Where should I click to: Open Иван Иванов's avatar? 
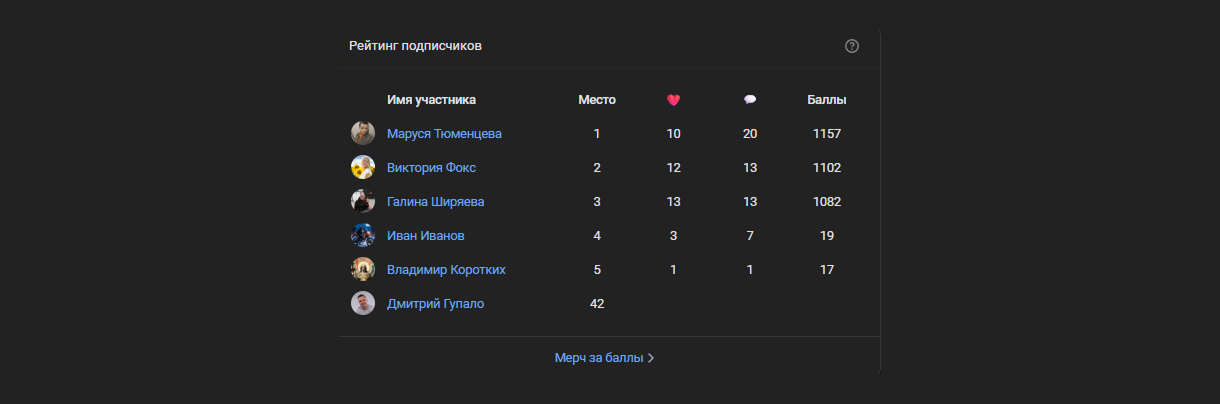click(363, 235)
